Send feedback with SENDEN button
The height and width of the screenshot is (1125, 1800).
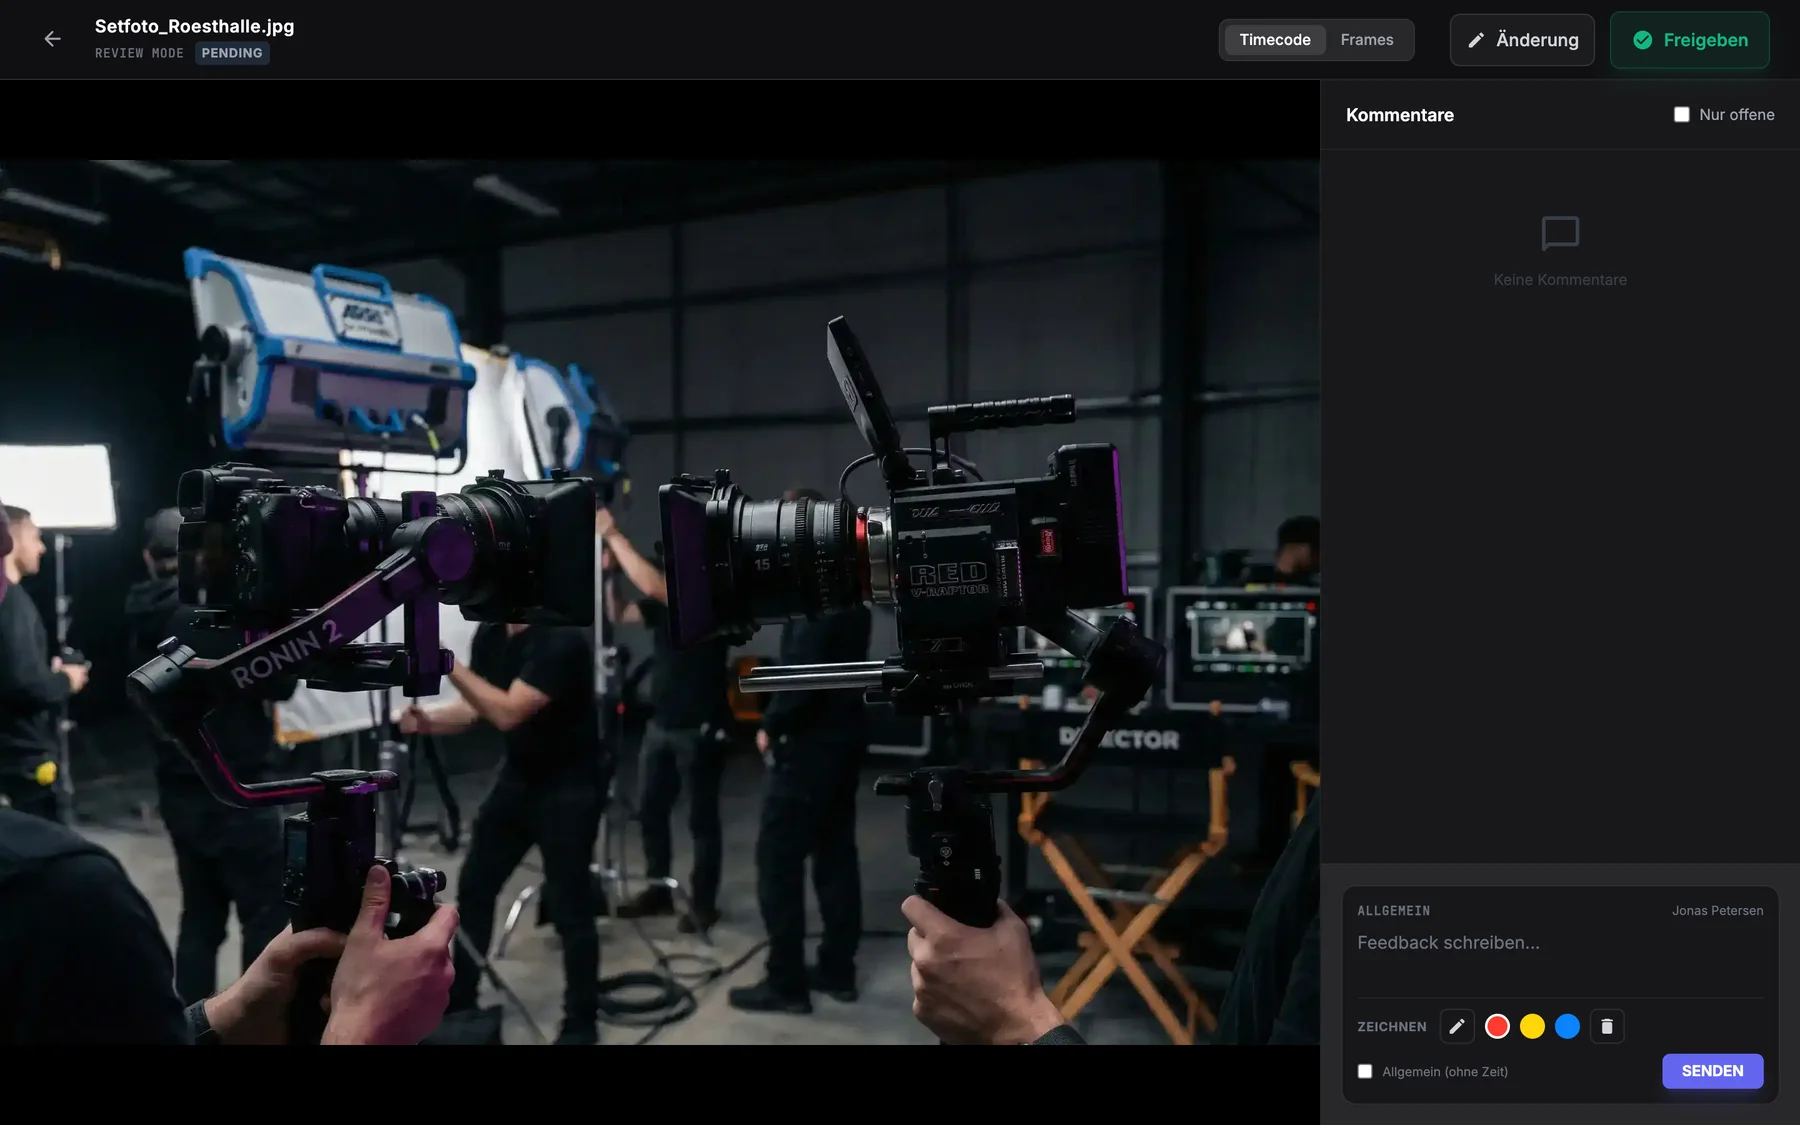(x=1712, y=1071)
